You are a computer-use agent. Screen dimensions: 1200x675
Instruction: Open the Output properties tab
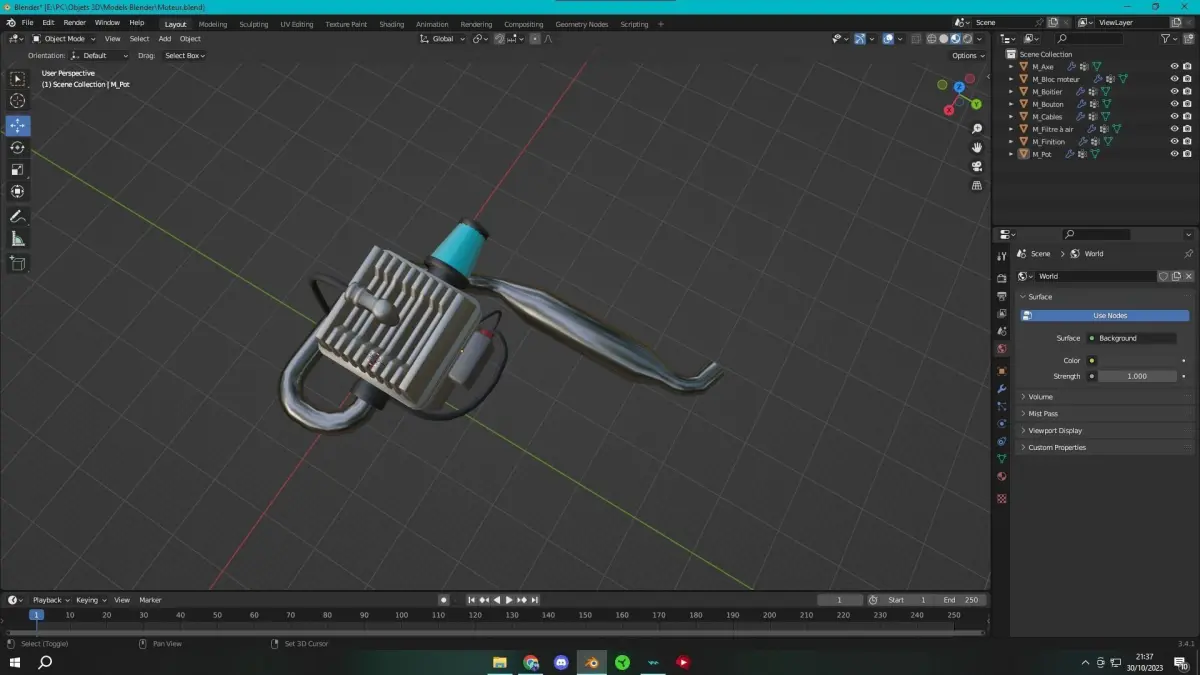pyautogui.click(x=1002, y=296)
